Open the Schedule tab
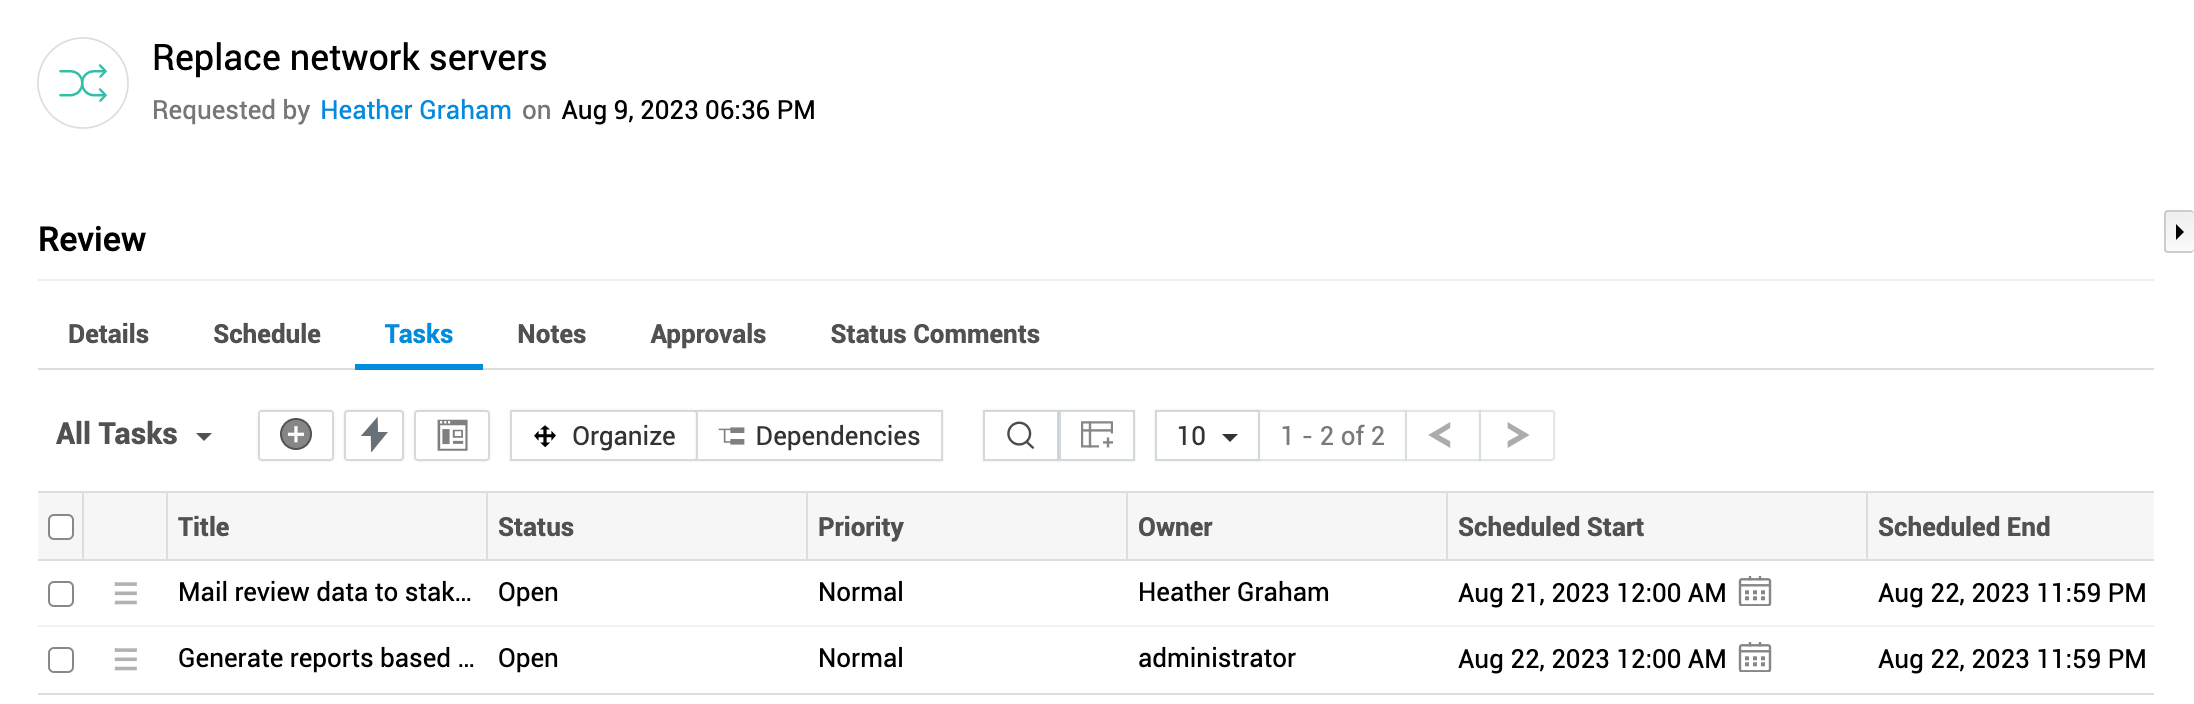Screen dimensions: 2194x704 (267, 334)
